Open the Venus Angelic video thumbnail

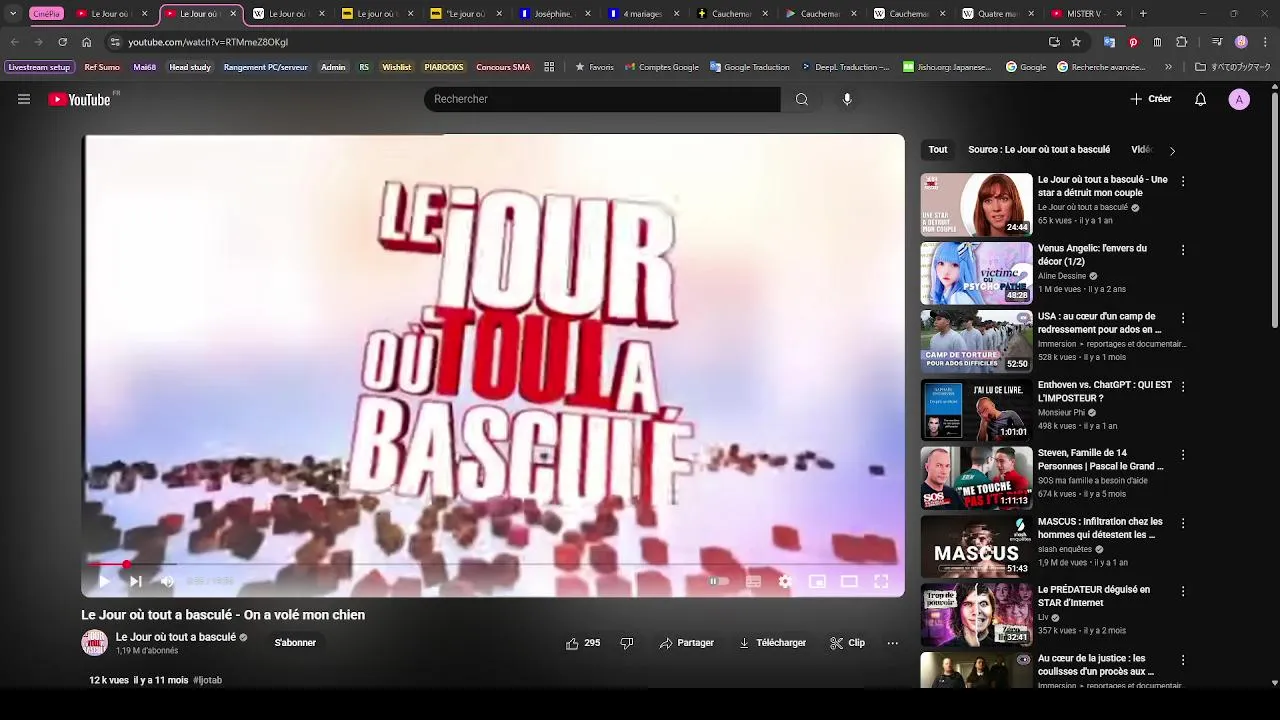pos(976,273)
